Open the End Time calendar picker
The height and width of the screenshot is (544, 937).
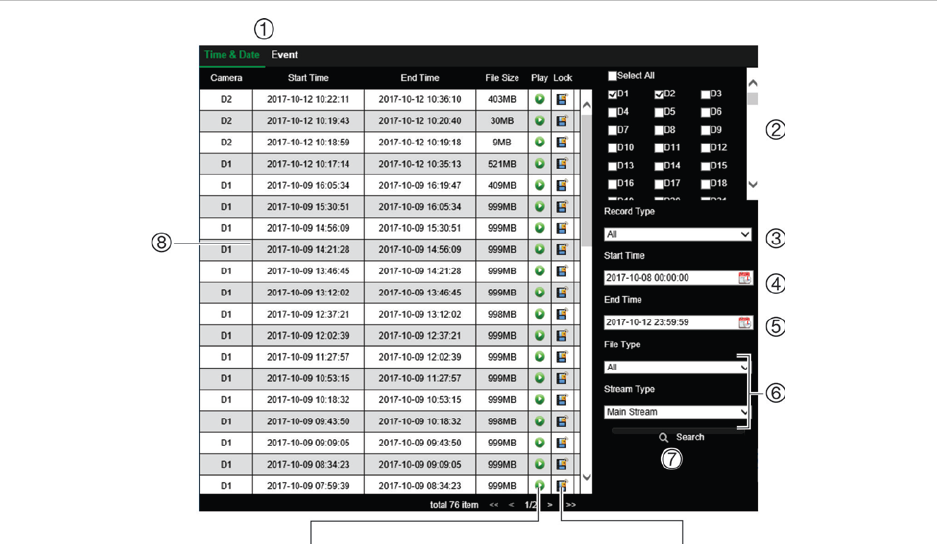744,322
